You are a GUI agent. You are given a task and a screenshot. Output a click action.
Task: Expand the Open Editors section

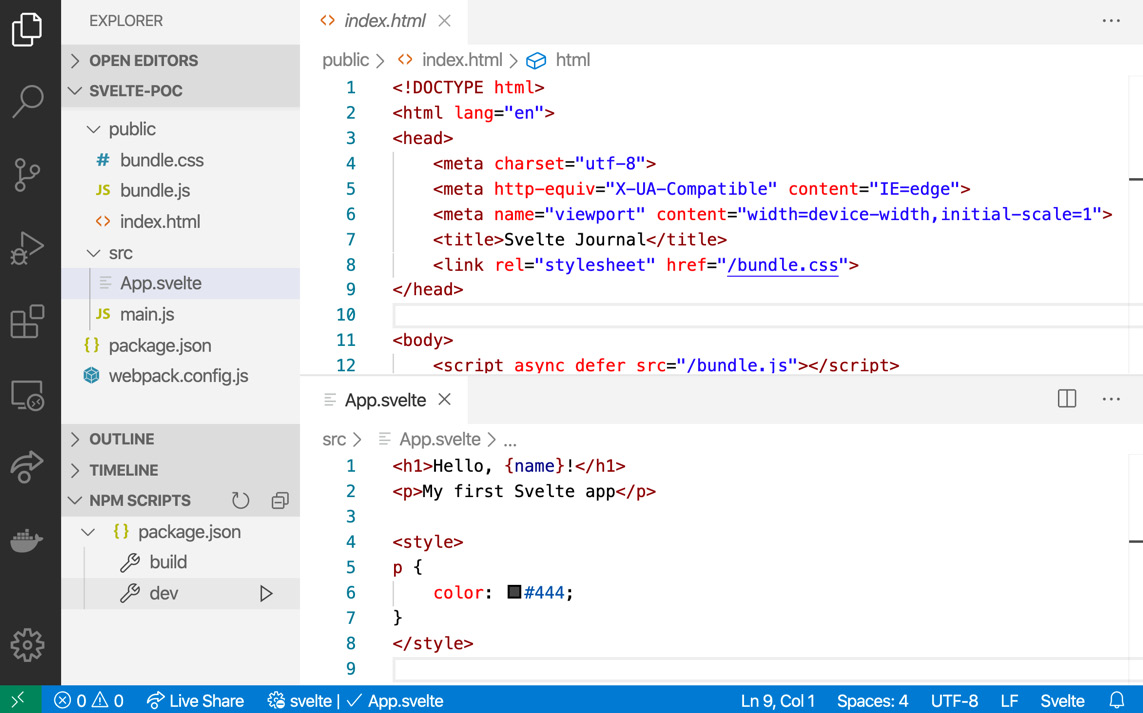pyautogui.click(x=181, y=61)
